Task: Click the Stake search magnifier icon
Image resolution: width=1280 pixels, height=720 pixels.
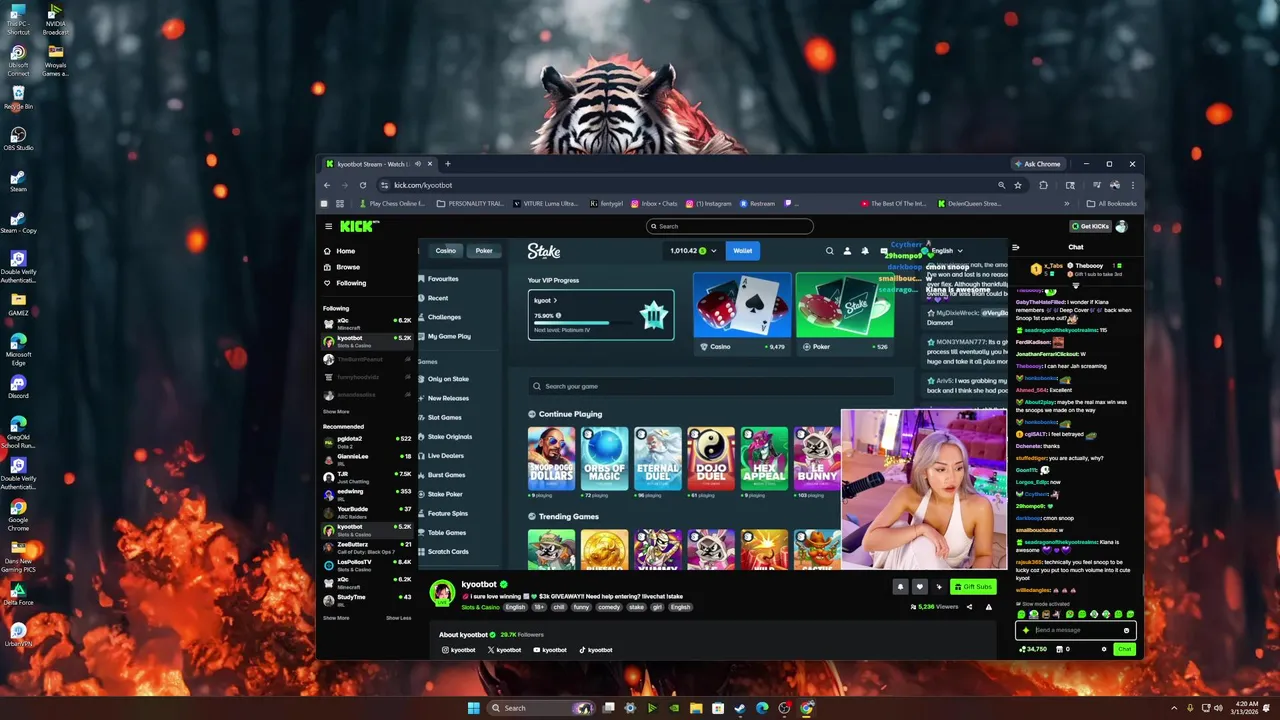Action: click(x=829, y=251)
